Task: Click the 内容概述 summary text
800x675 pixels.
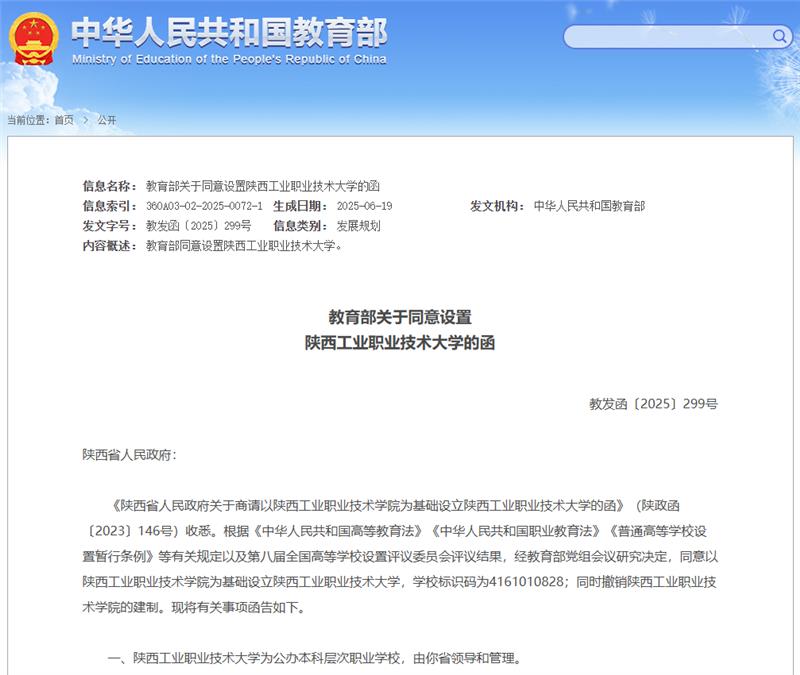Action: pos(244,246)
